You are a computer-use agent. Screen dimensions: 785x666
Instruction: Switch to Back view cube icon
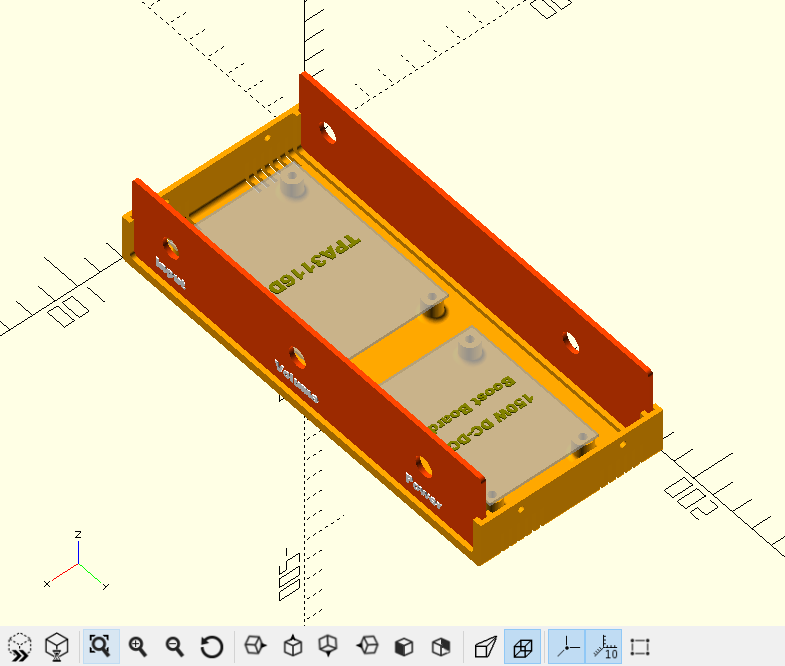pos(441,646)
